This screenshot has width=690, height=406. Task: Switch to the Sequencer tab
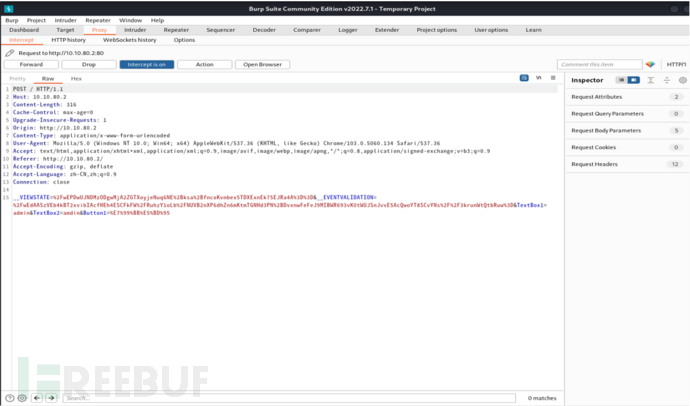220,30
